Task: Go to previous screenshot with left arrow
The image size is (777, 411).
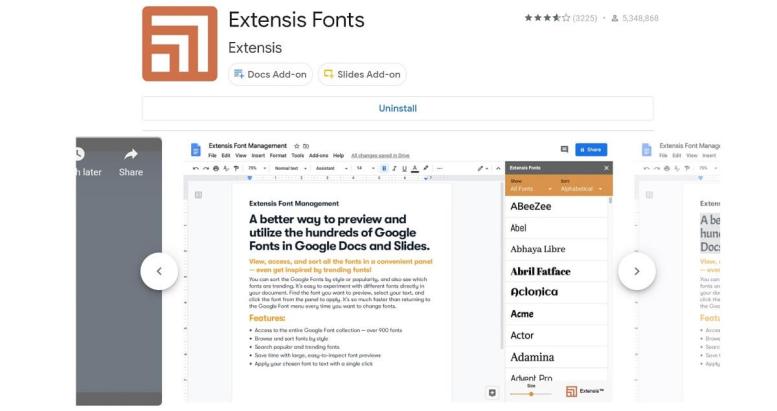Action: click(x=159, y=271)
